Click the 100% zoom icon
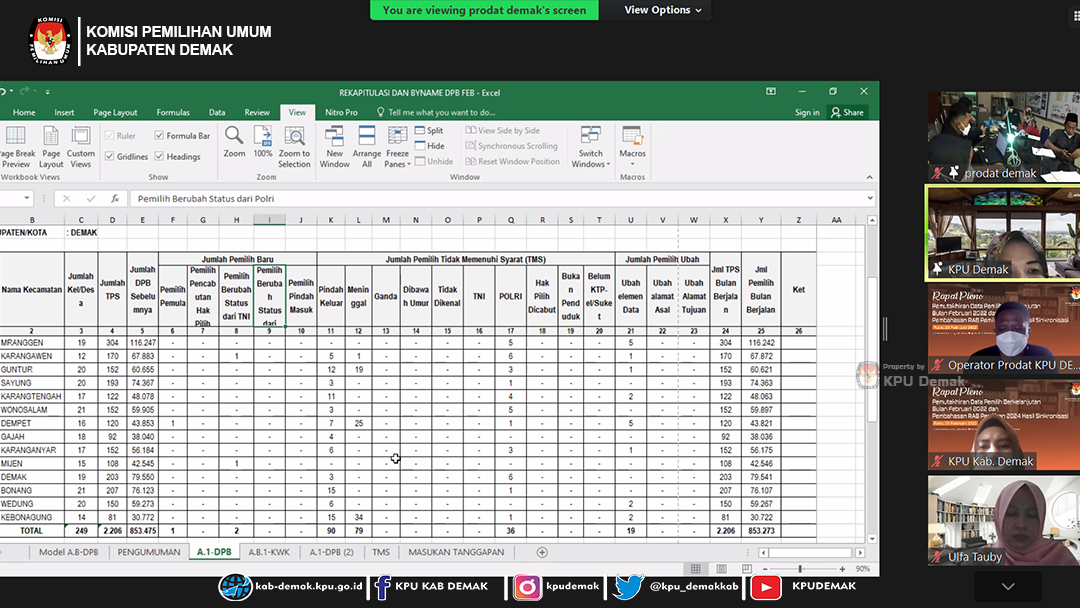1080x608 pixels. tap(263, 136)
